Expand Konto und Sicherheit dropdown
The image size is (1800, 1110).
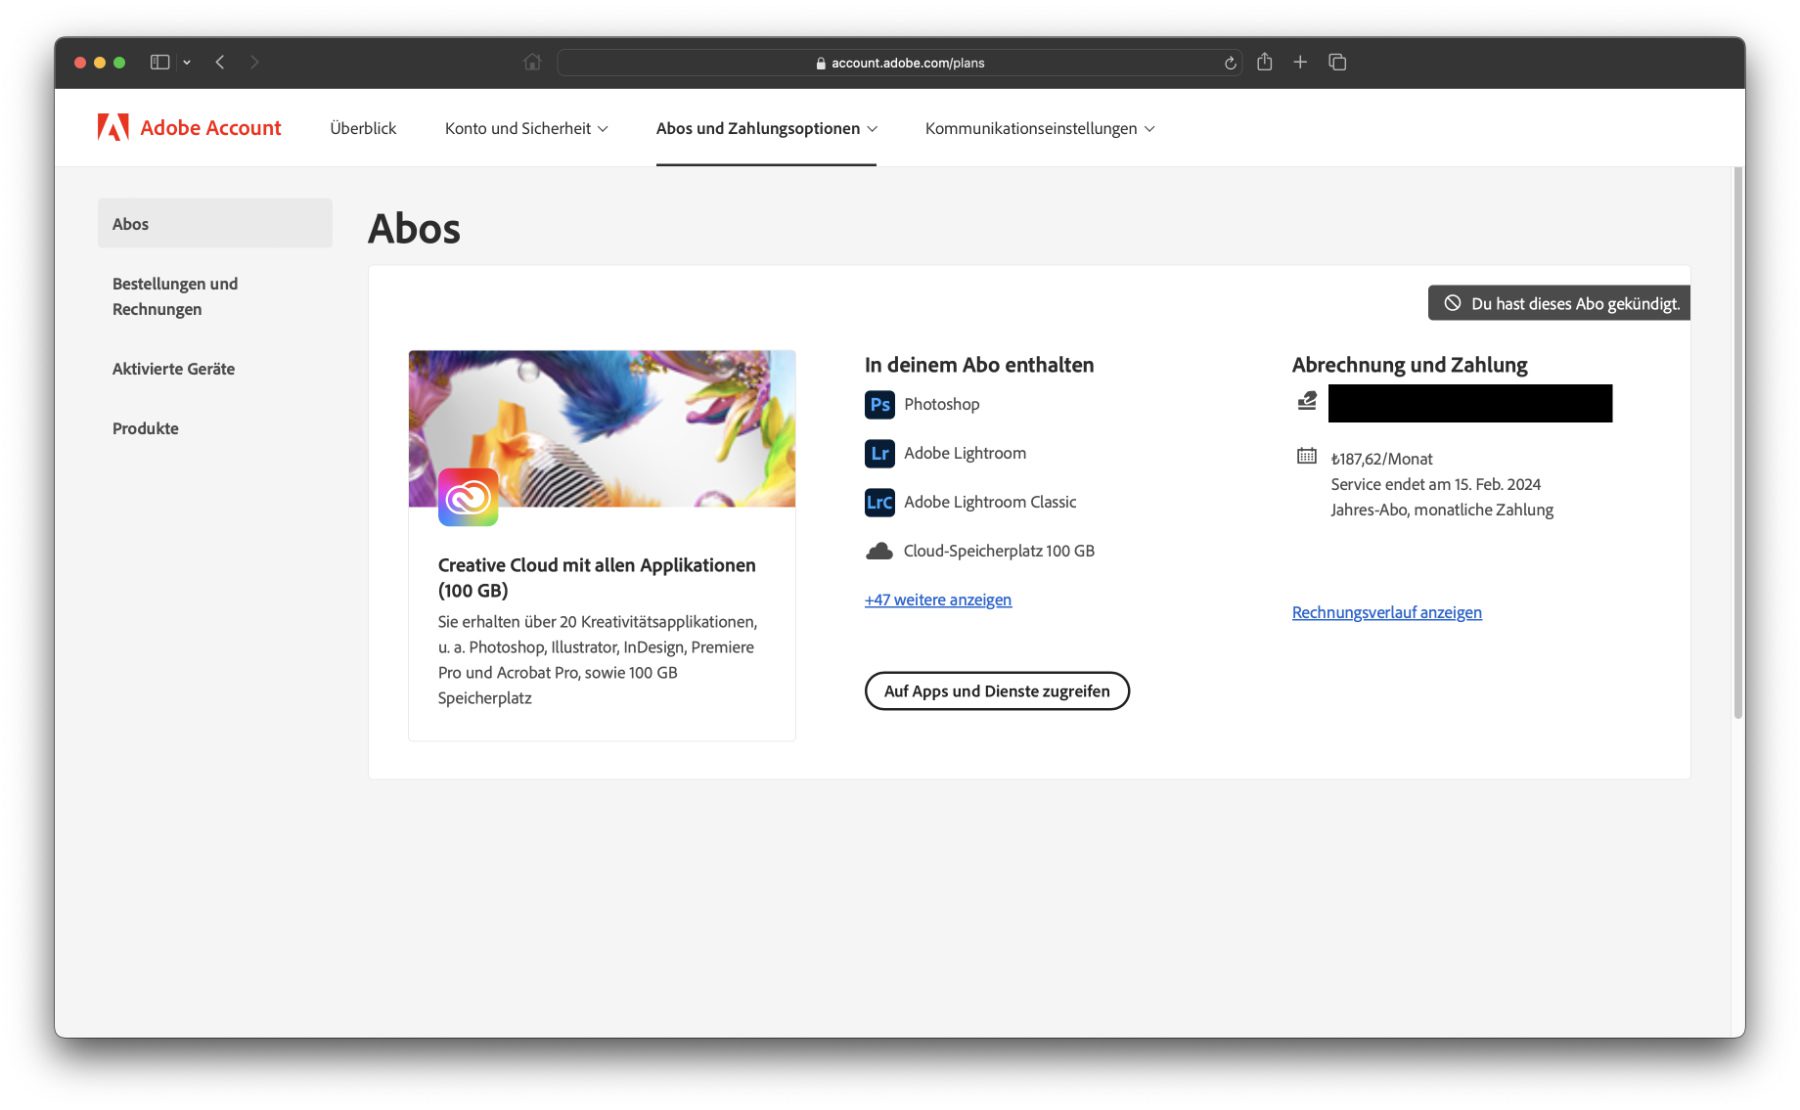(x=526, y=129)
